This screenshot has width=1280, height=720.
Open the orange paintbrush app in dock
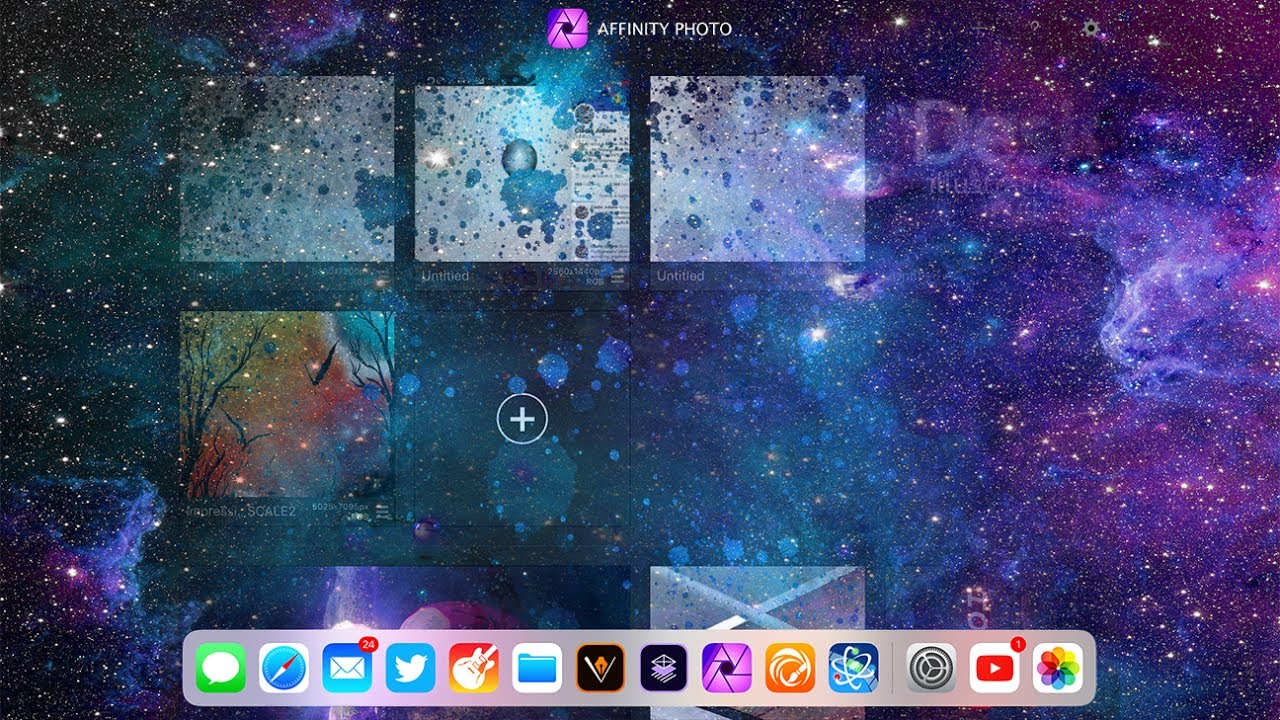click(790, 668)
